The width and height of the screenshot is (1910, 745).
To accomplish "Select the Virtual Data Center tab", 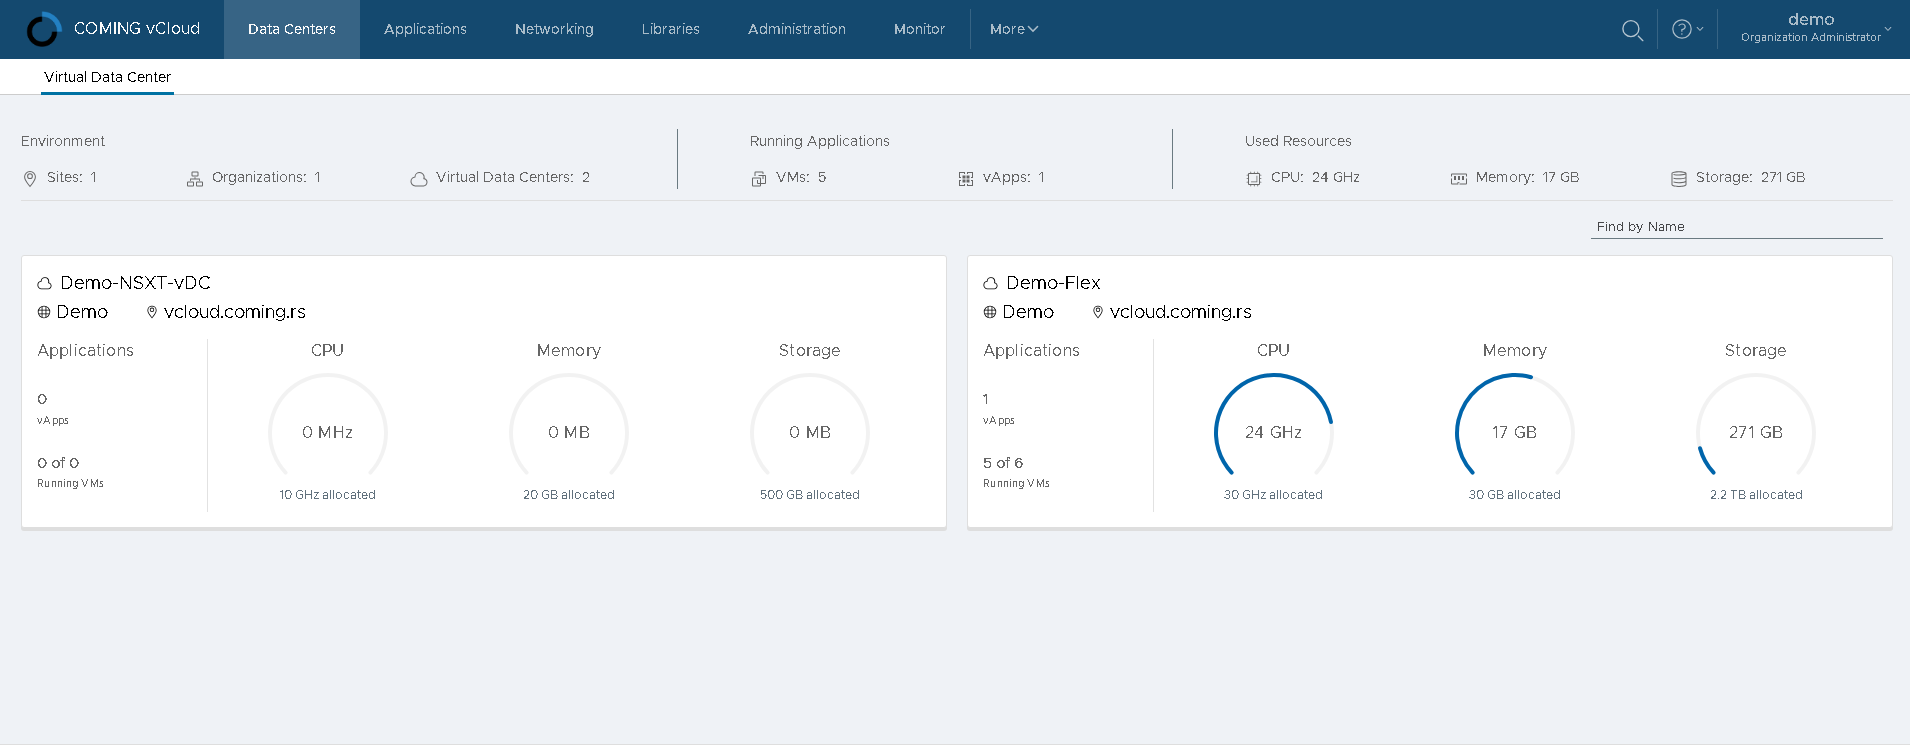I will pos(107,77).
